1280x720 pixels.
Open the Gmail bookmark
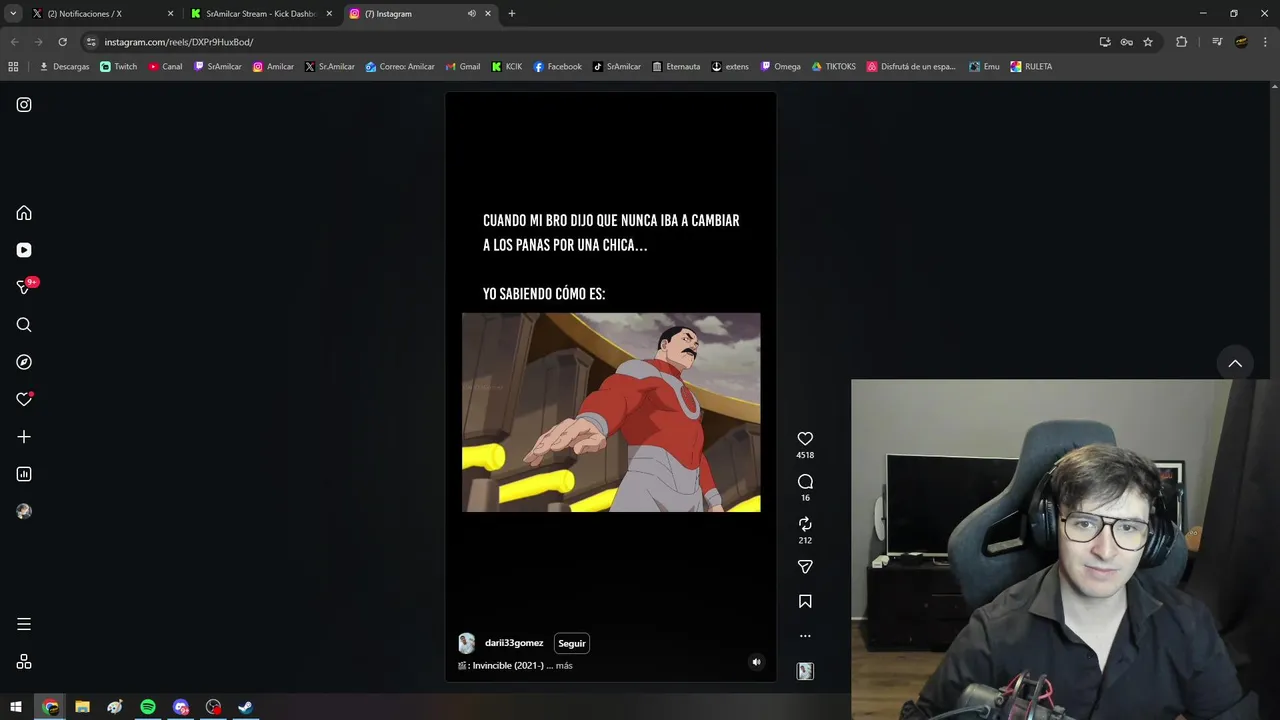(x=462, y=67)
